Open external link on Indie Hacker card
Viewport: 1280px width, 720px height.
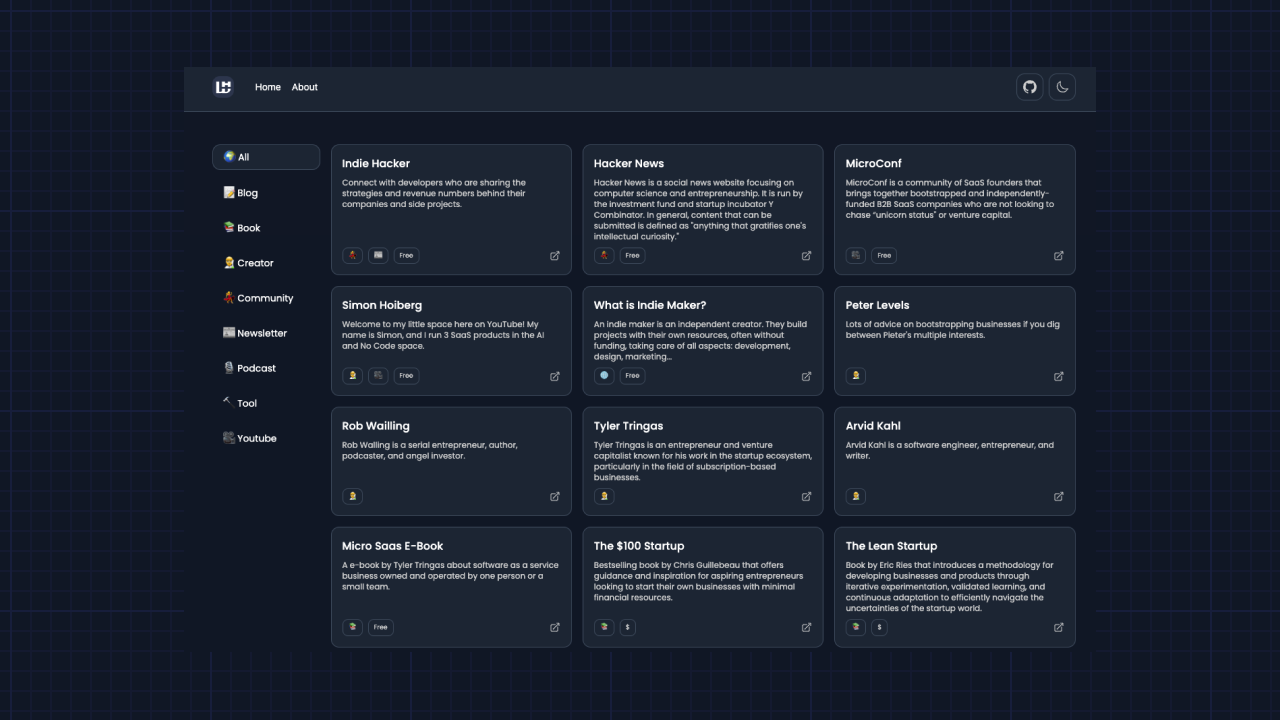tap(555, 256)
